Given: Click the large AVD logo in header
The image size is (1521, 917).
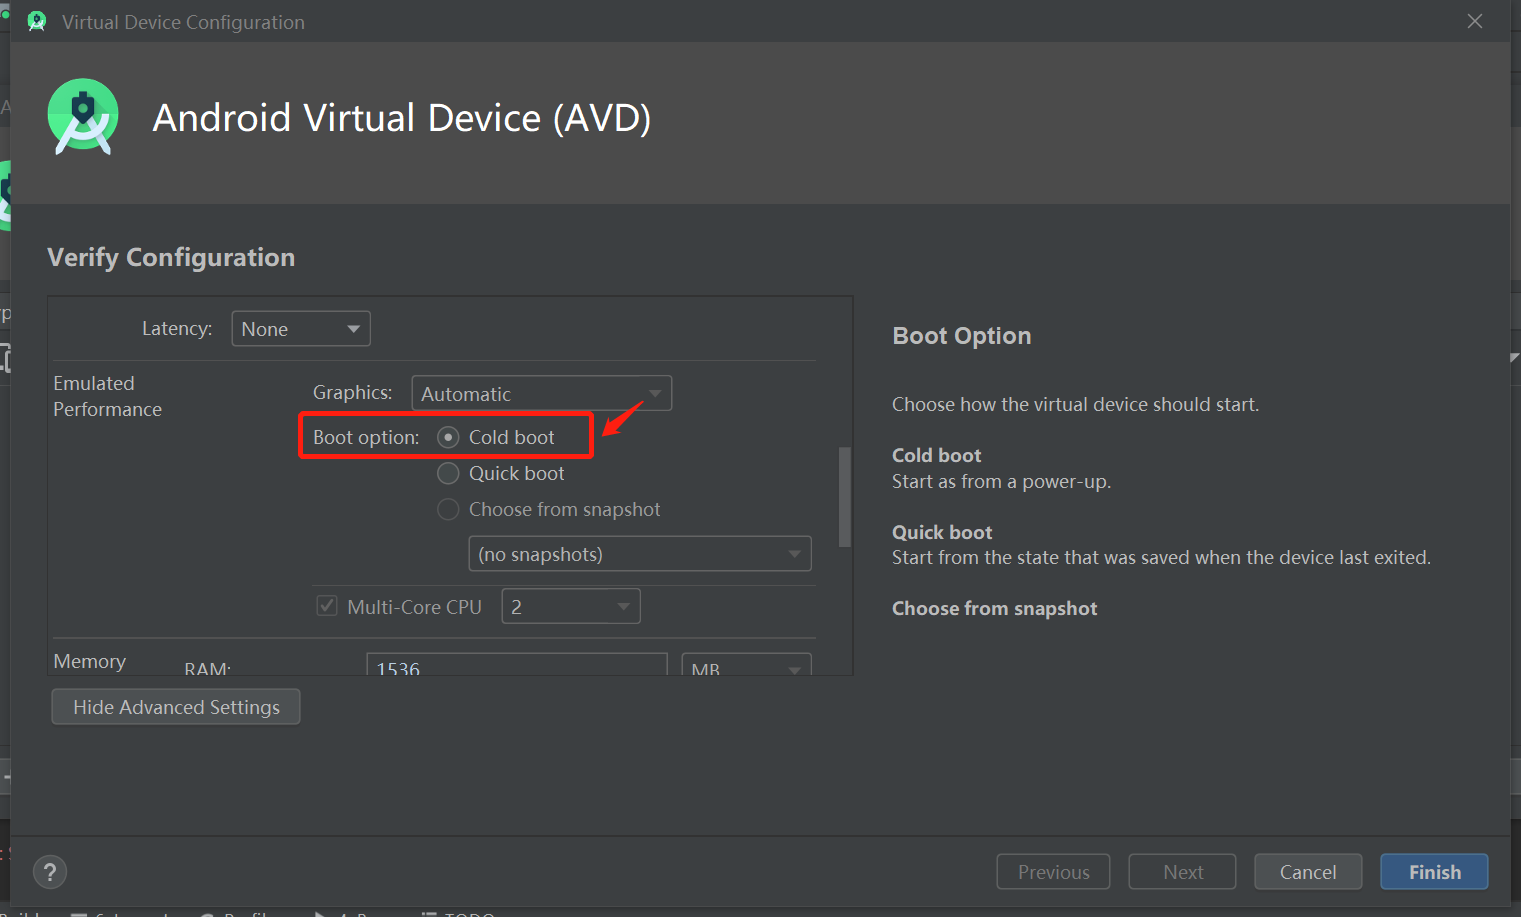Looking at the screenshot, I should pyautogui.click(x=83, y=117).
